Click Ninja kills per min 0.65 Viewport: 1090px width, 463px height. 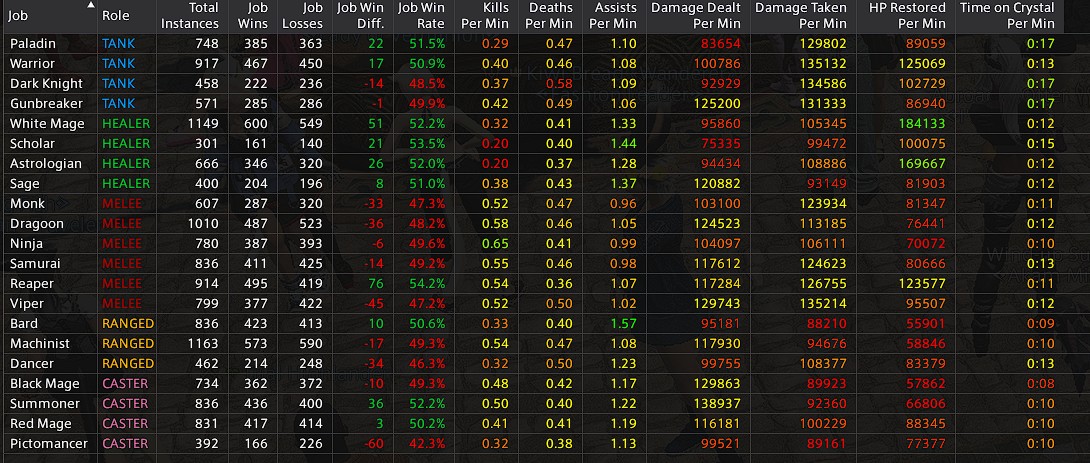click(495, 243)
